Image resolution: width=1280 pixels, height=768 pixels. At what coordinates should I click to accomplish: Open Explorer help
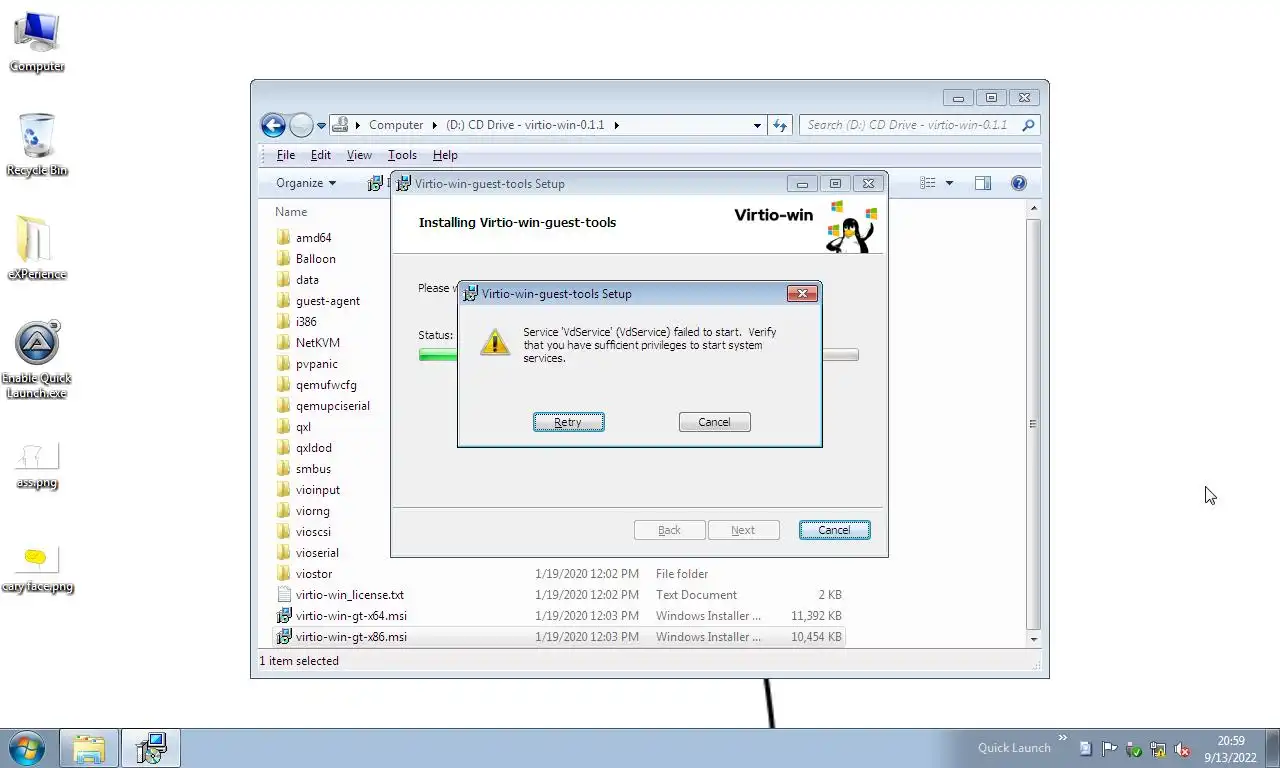[x=1018, y=183]
